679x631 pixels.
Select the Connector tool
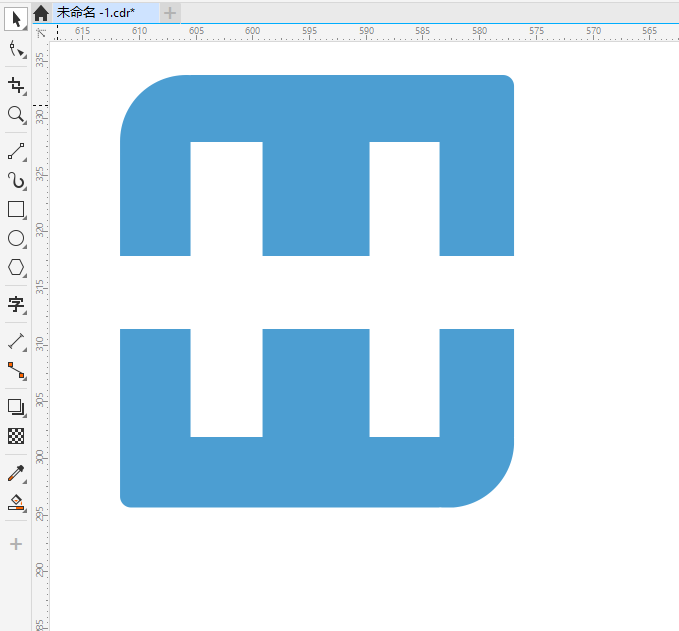tap(16, 371)
